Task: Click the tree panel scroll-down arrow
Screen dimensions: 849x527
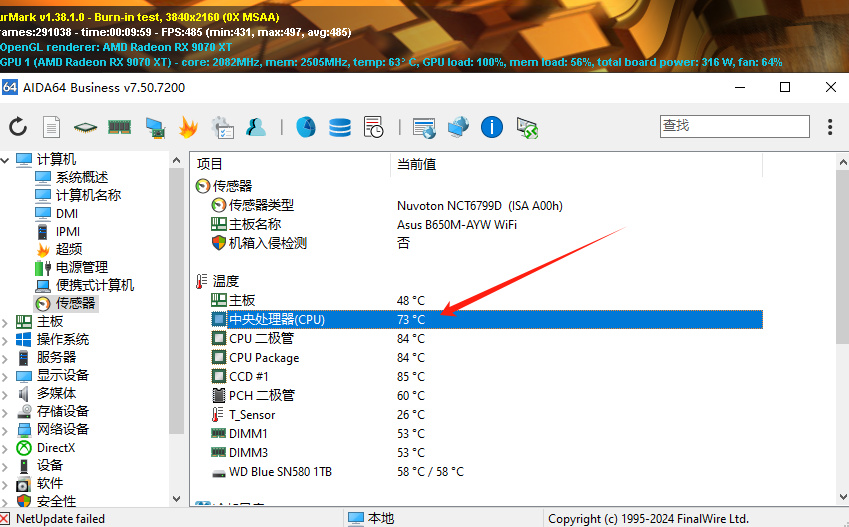Action: coord(177,498)
